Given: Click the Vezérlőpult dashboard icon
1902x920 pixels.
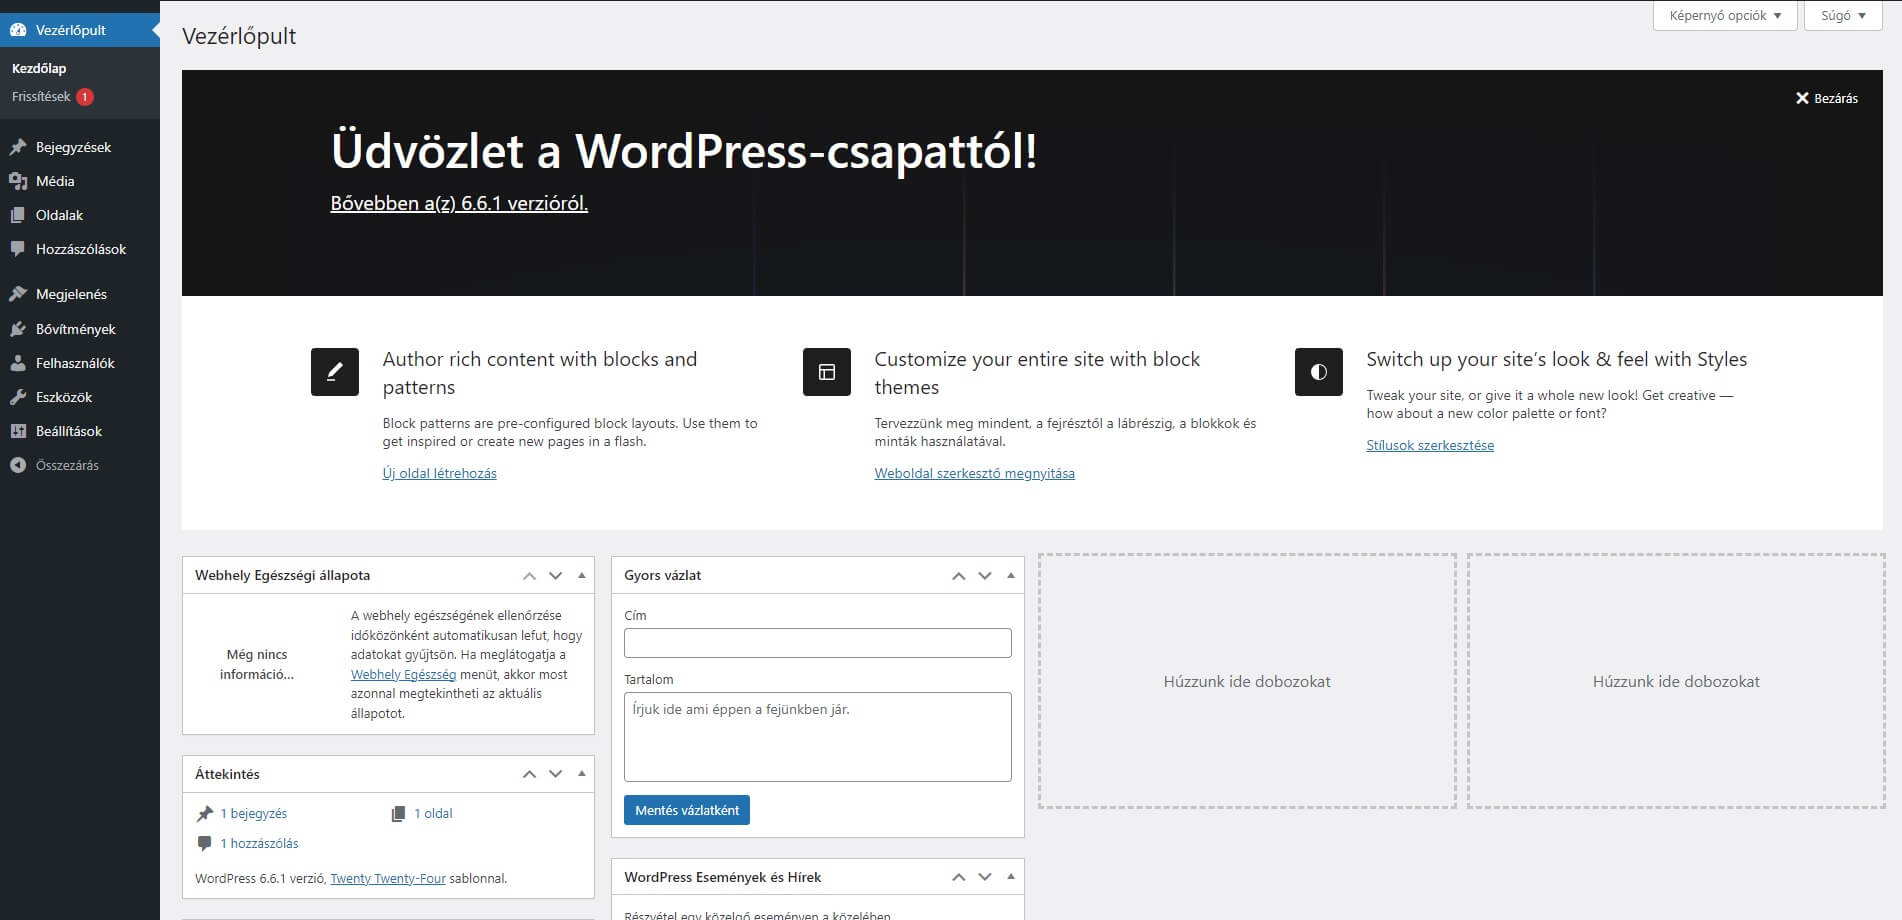Looking at the screenshot, I should 18,29.
